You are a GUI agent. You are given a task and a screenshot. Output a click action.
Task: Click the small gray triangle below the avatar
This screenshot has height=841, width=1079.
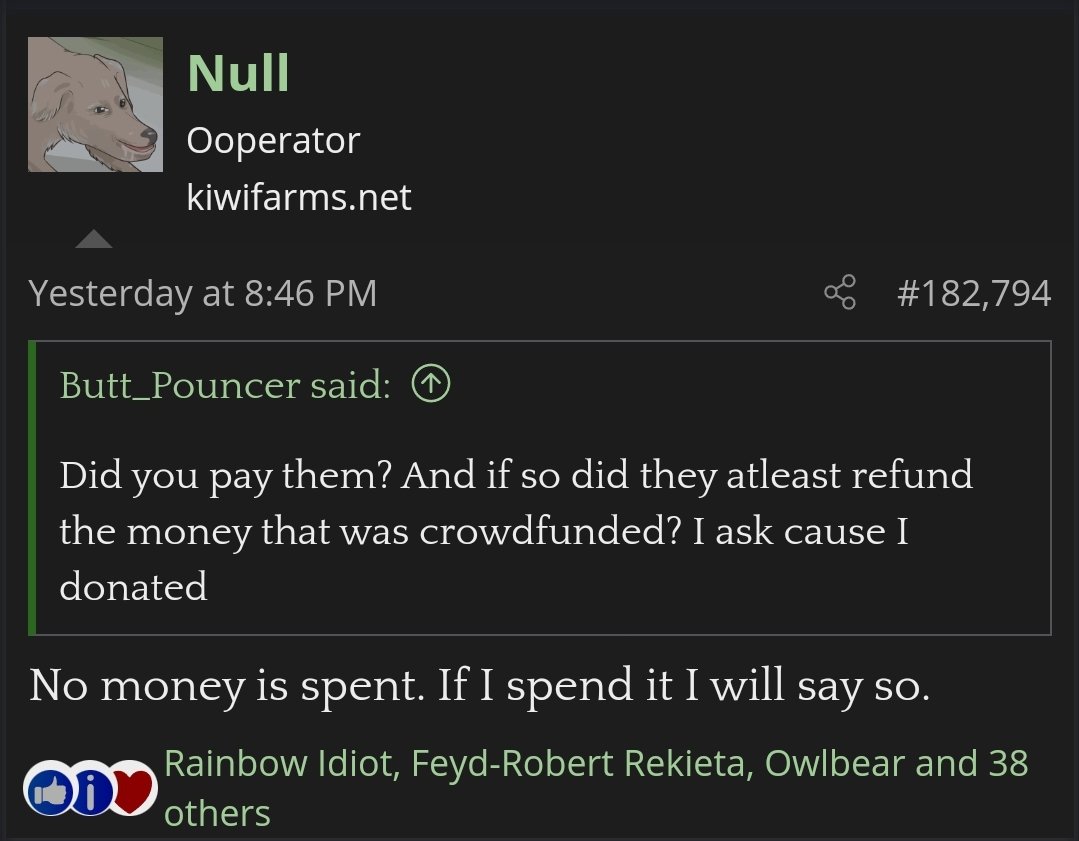coord(94,239)
